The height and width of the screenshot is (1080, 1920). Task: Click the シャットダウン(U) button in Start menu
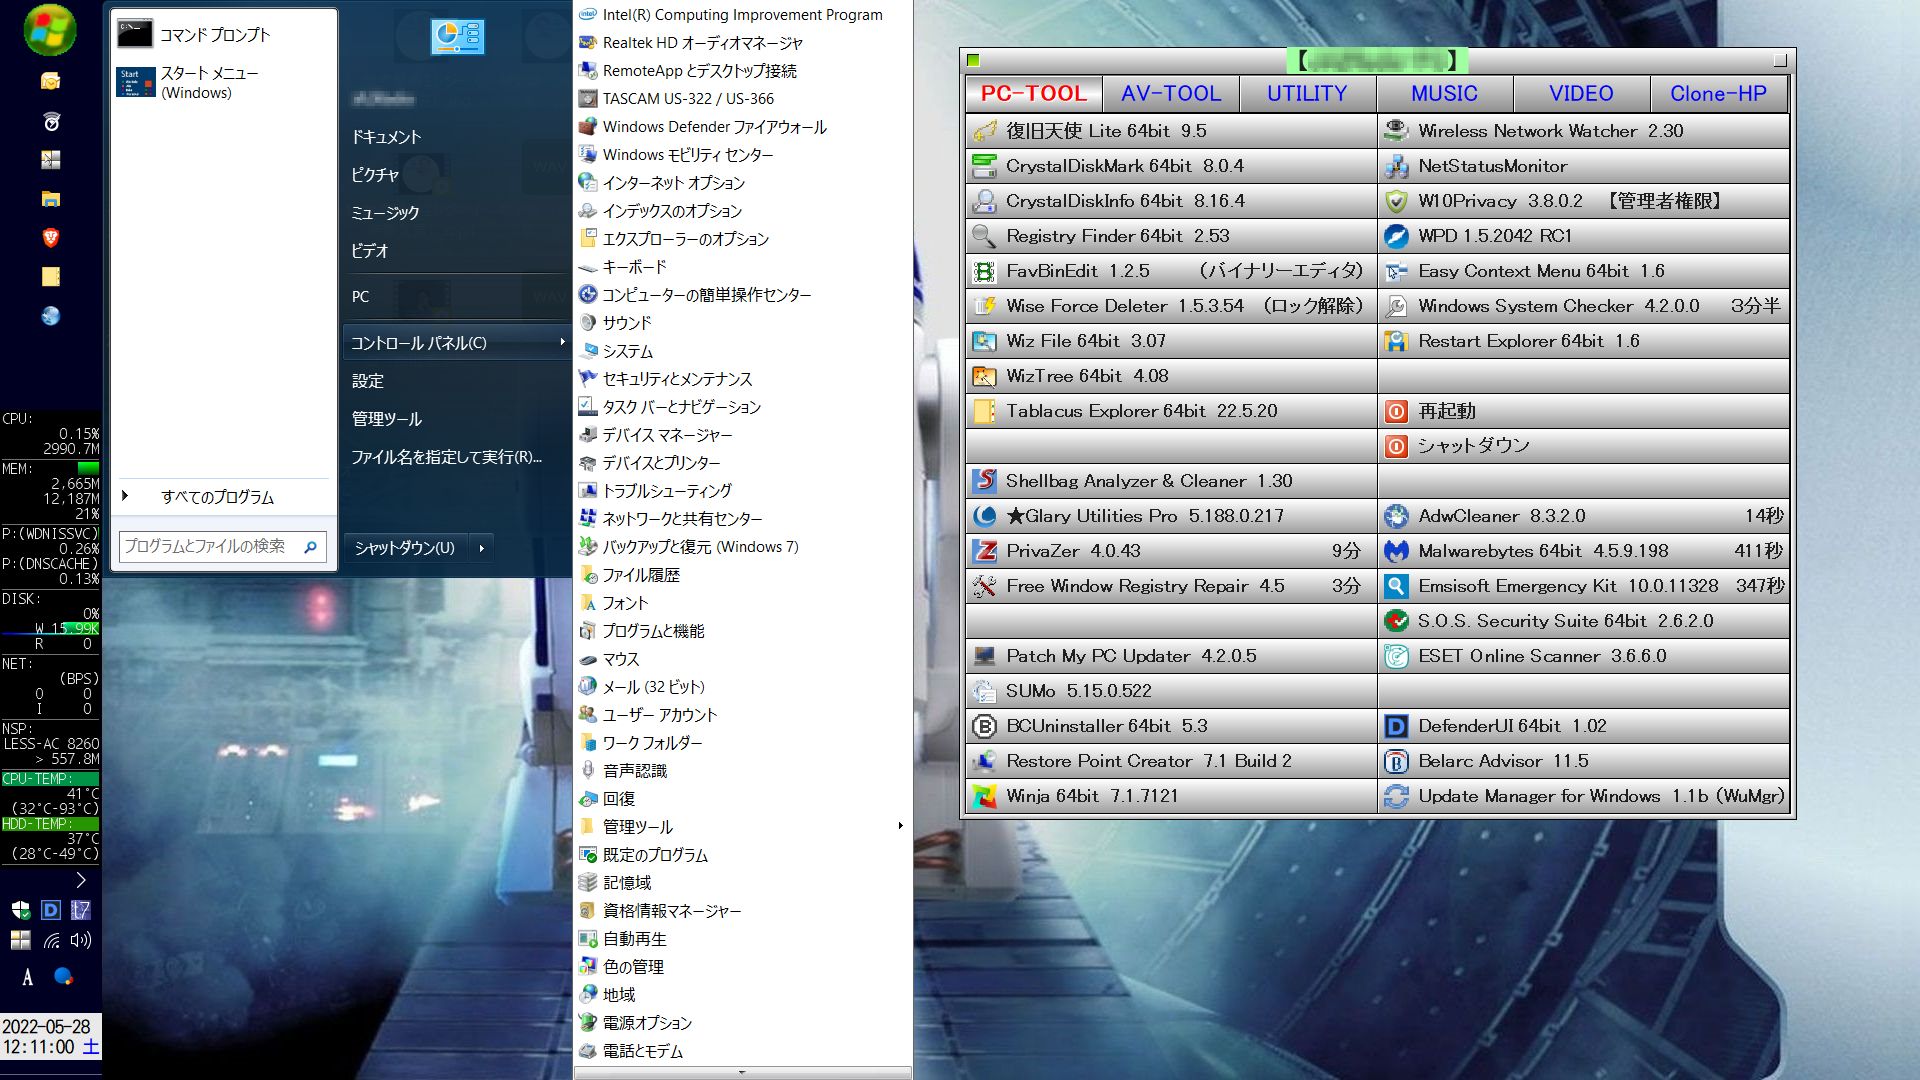405,548
